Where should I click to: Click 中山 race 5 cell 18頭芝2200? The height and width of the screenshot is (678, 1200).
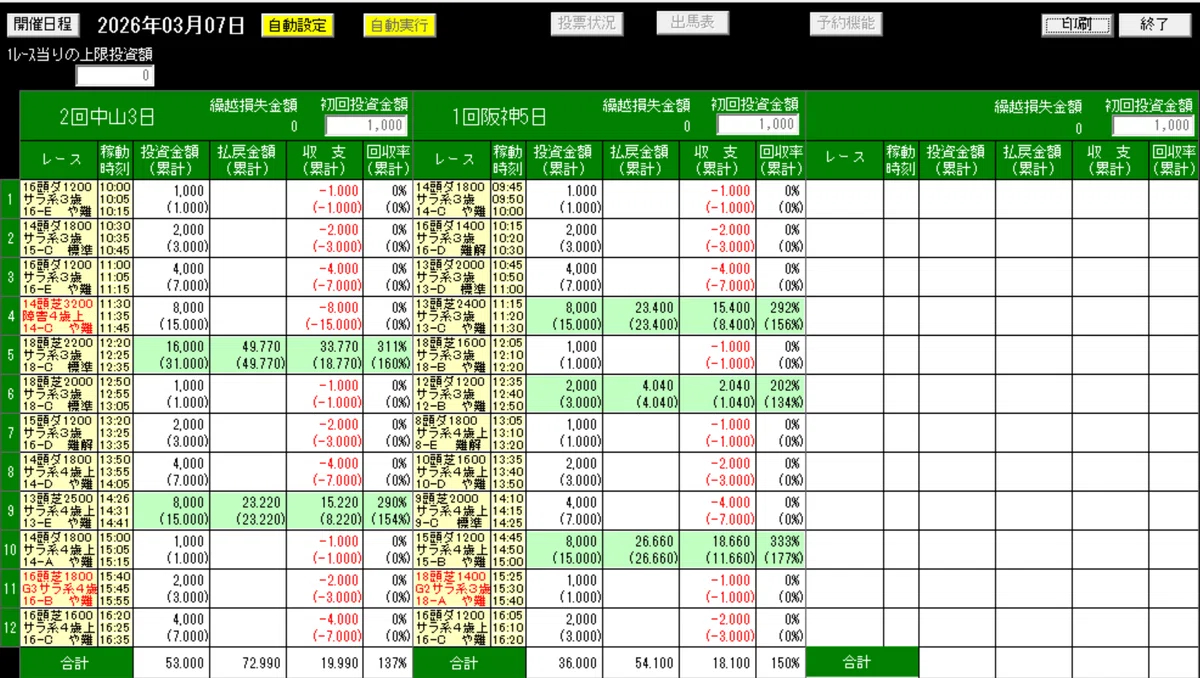click(x=58, y=354)
